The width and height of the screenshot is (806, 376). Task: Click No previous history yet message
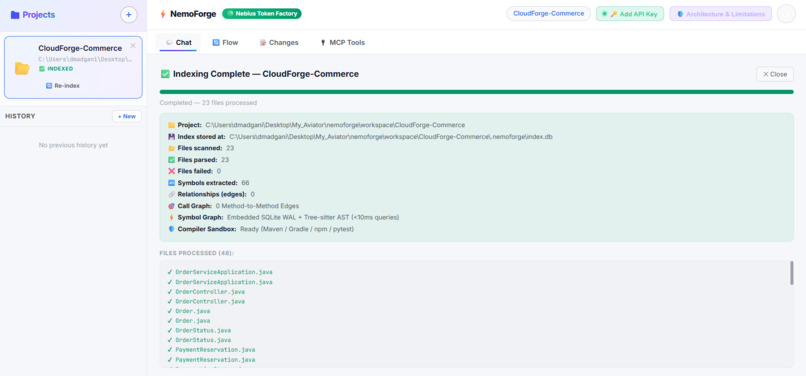74,146
